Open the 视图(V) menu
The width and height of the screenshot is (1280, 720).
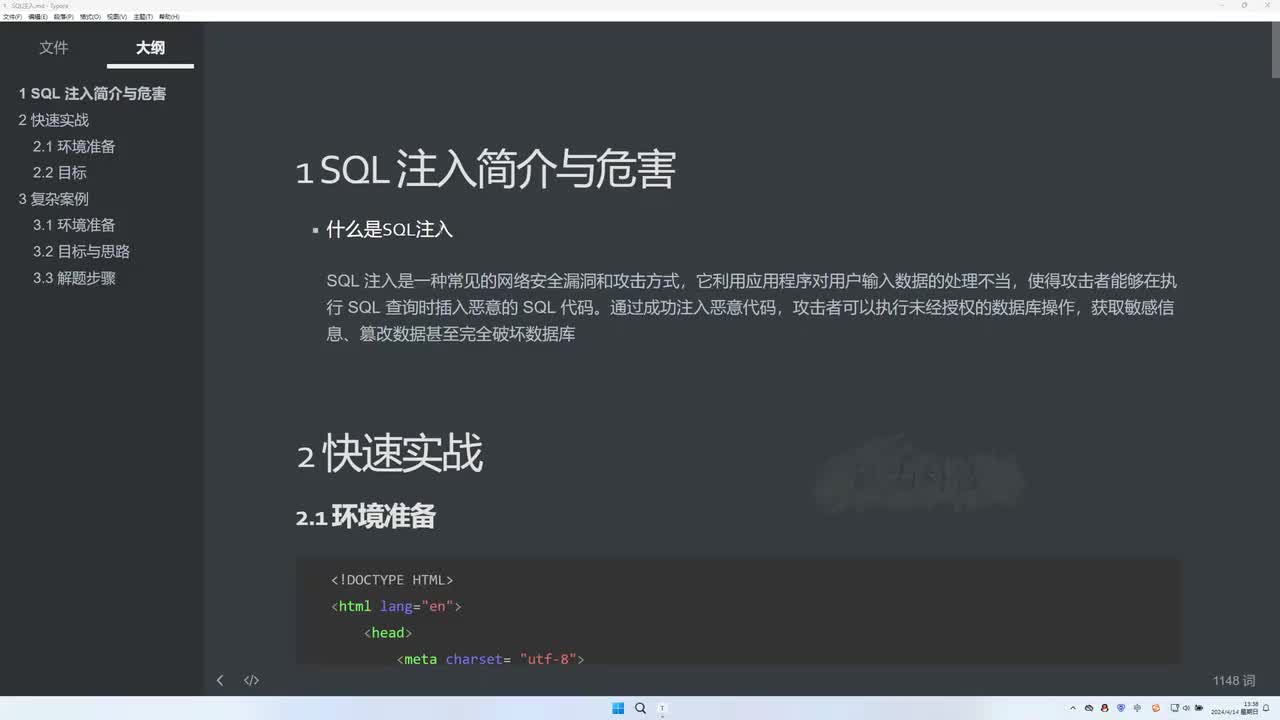(117, 17)
